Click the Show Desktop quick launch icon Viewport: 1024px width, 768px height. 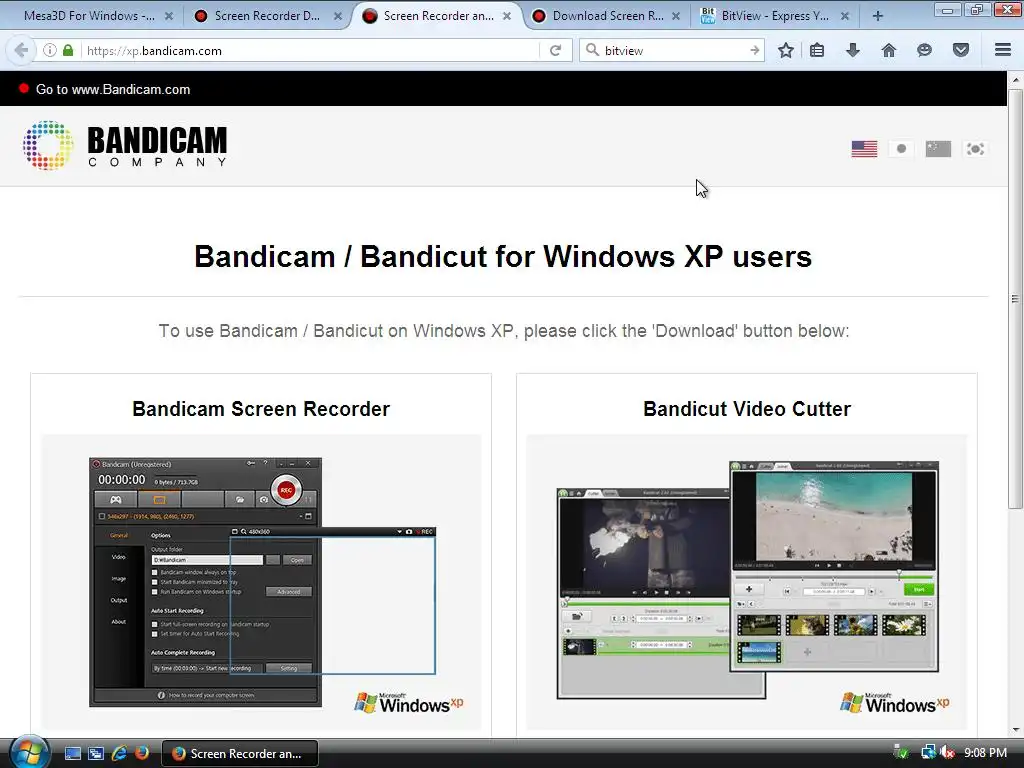coord(72,754)
